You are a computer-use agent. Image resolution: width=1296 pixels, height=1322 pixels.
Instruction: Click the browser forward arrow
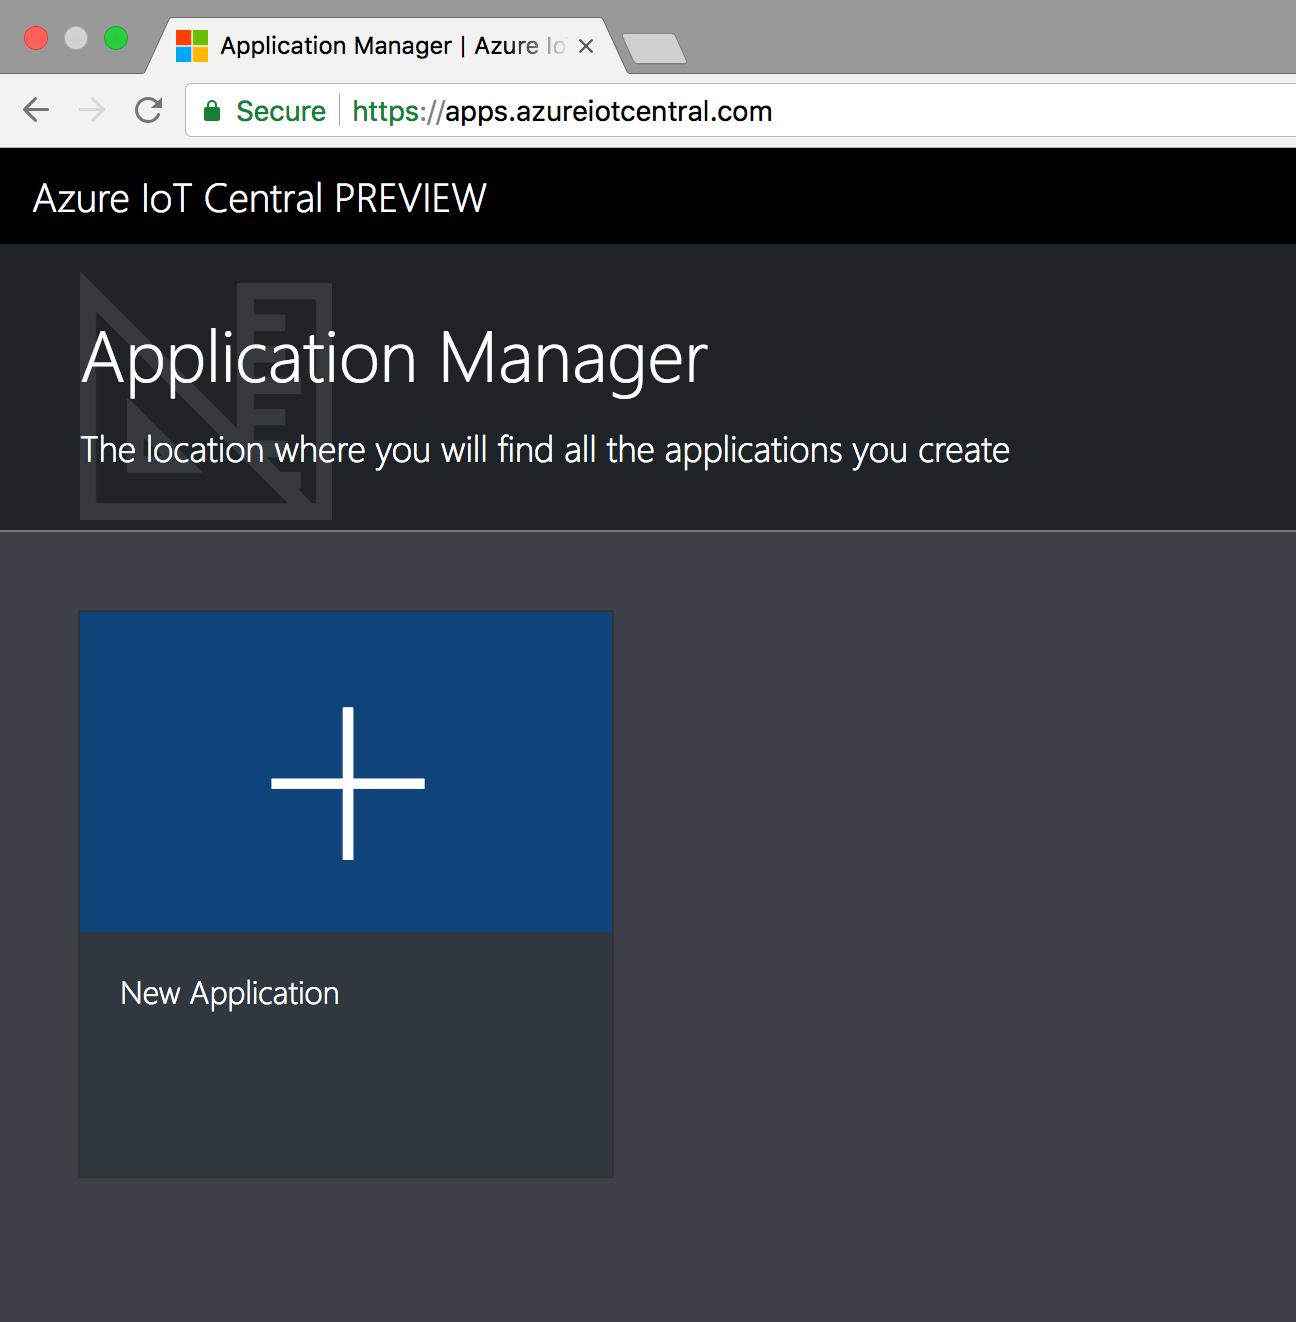(92, 110)
